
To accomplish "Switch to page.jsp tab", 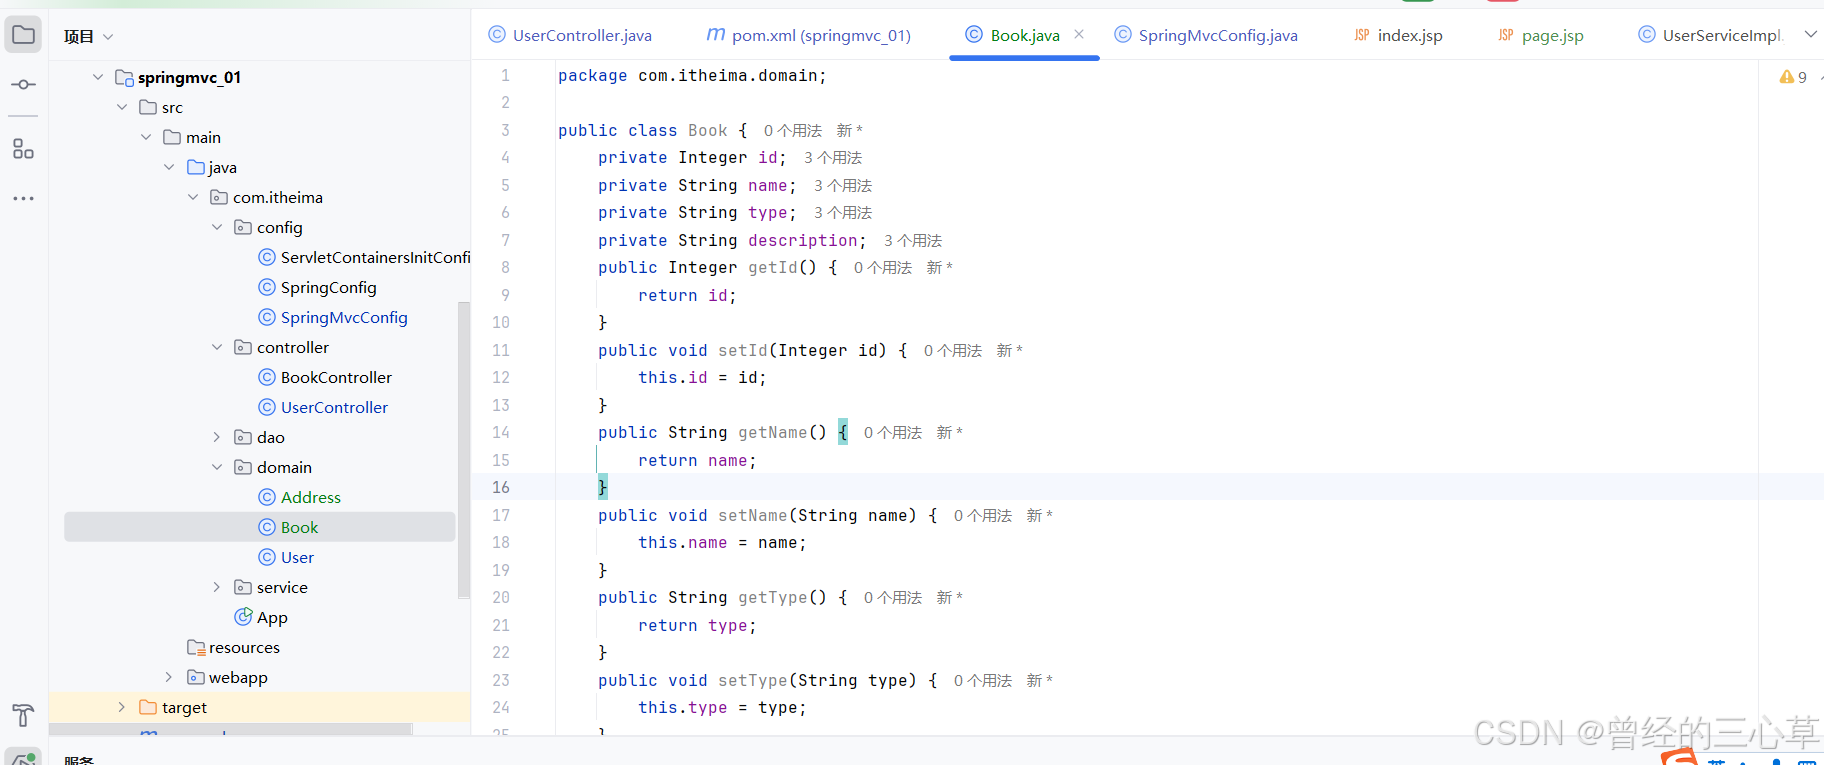I will (x=1541, y=35).
